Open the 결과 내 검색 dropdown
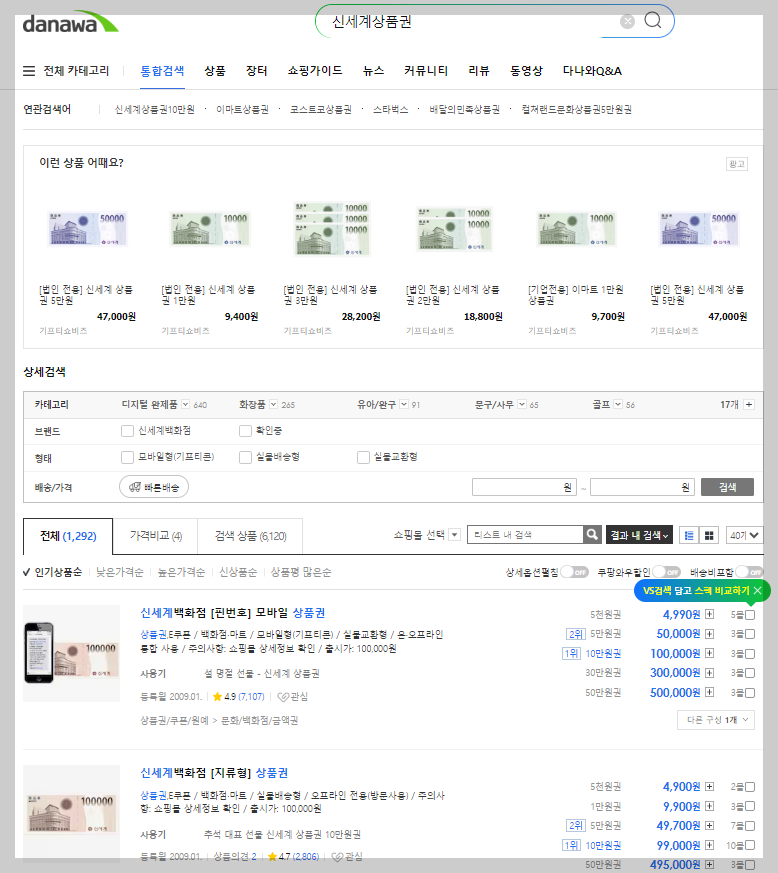The image size is (778, 873). [639, 534]
